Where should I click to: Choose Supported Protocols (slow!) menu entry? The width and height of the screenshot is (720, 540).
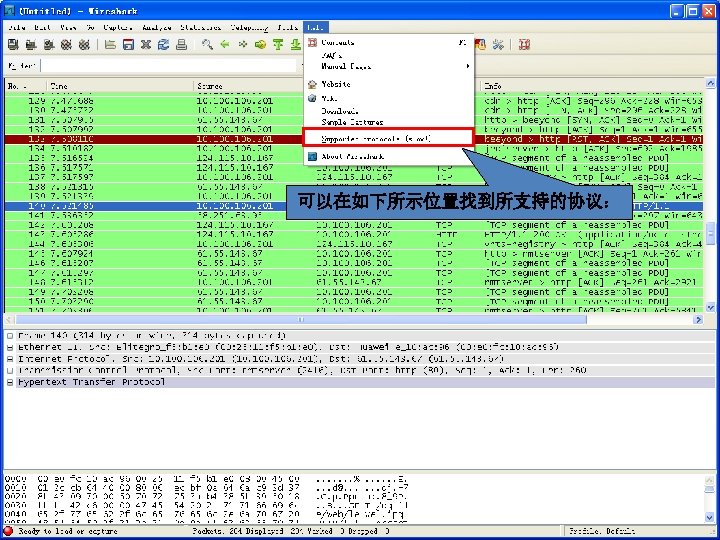pos(388,138)
